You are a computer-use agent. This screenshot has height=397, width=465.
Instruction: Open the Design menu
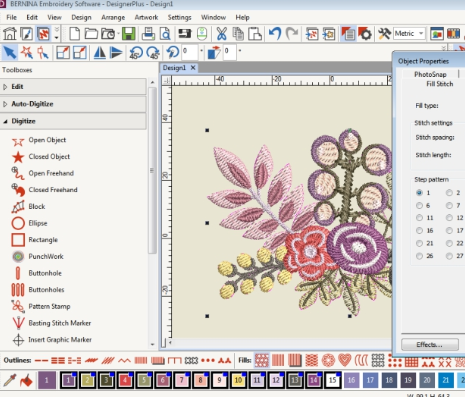(81, 17)
